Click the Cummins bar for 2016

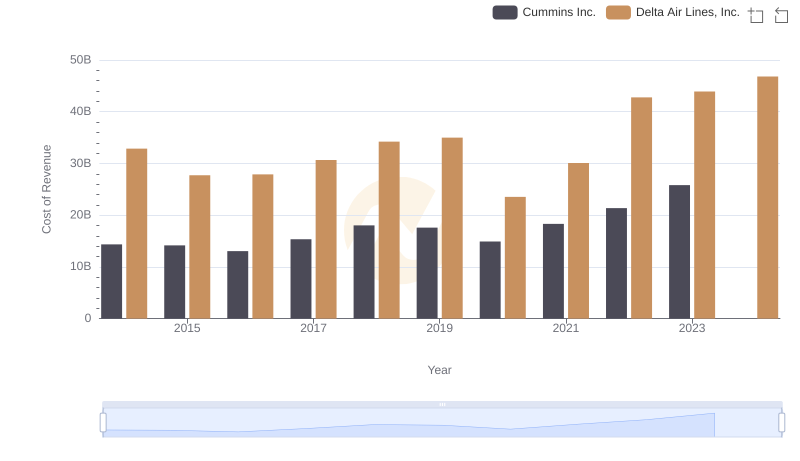(x=238, y=285)
